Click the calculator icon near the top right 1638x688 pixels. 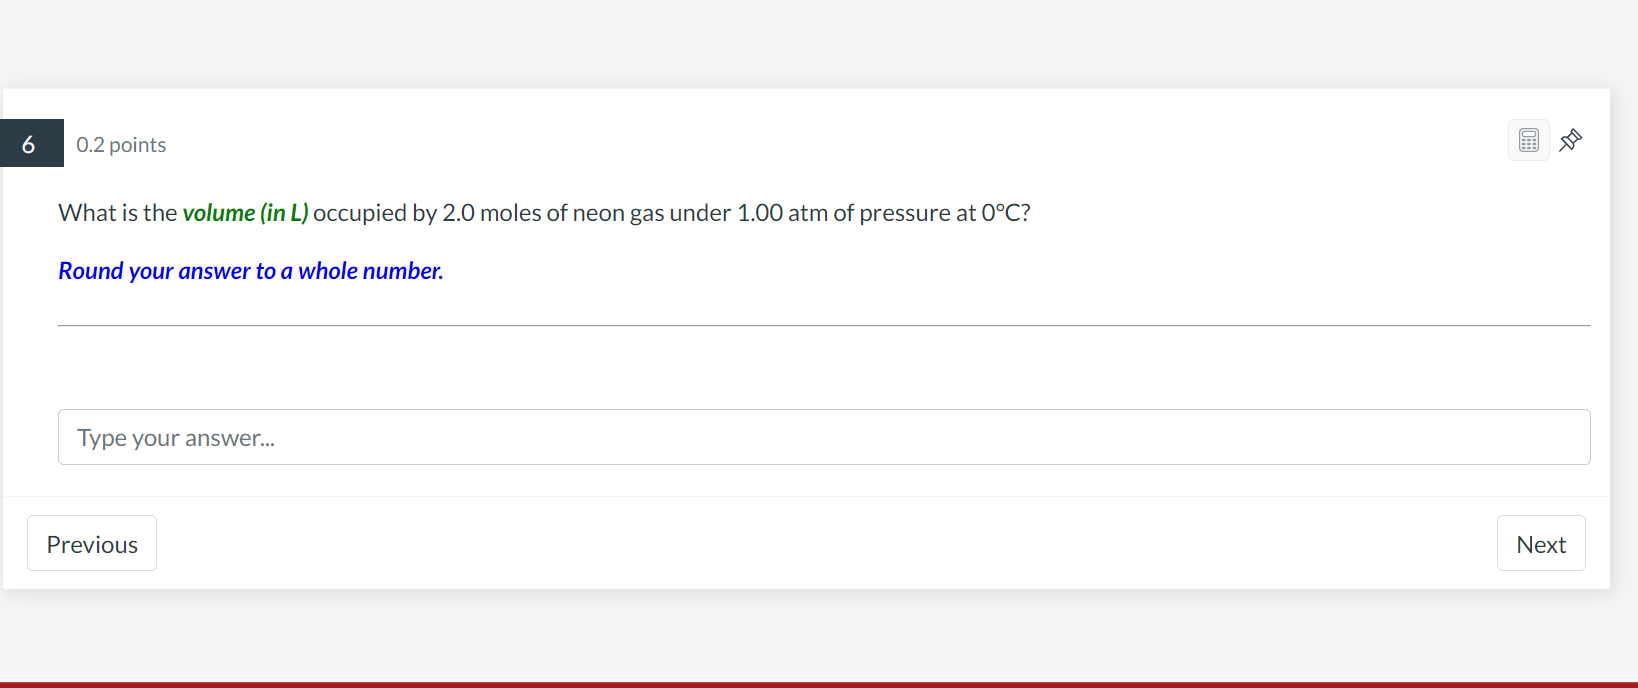1528,140
